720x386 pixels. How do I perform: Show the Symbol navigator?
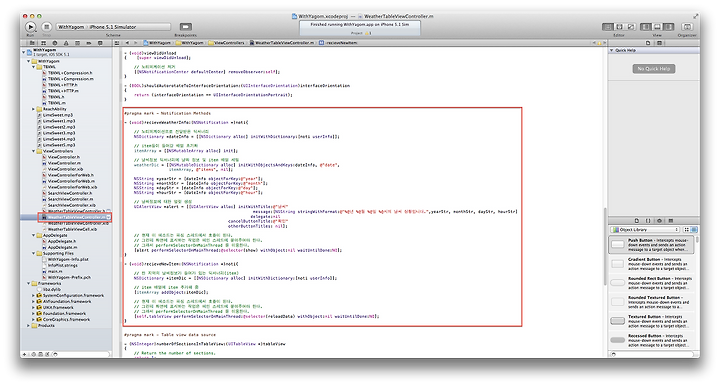coord(44,43)
